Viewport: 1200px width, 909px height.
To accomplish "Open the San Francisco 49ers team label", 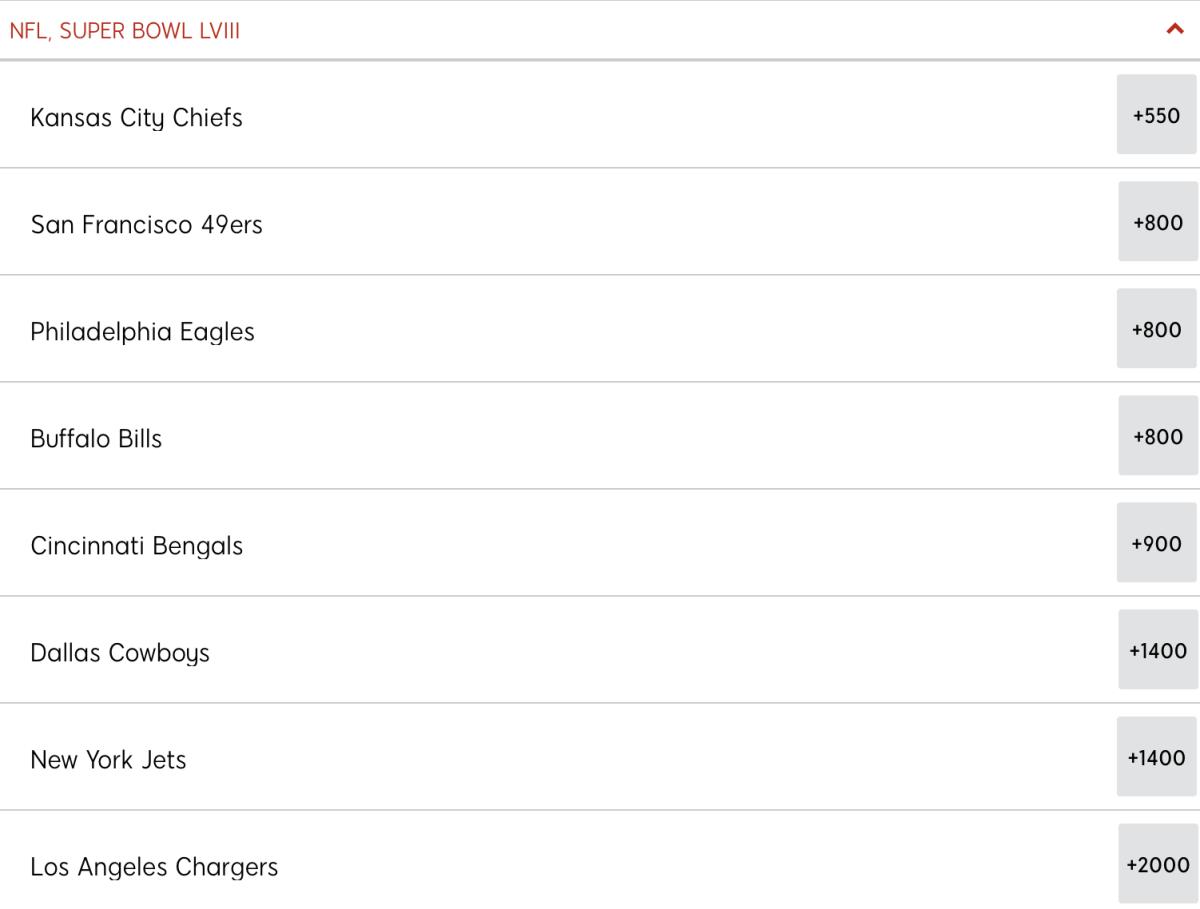I will click(146, 225).
